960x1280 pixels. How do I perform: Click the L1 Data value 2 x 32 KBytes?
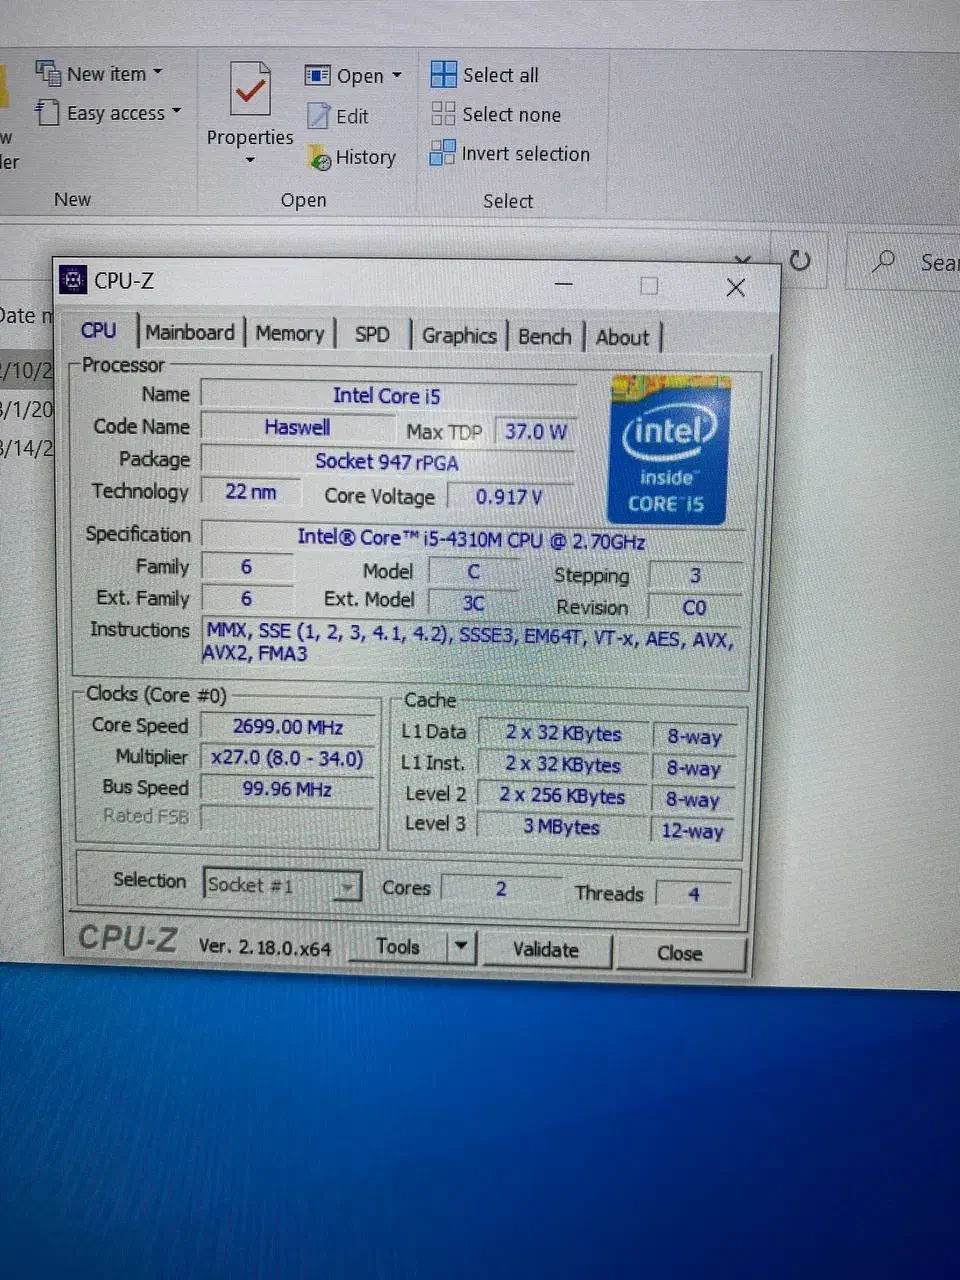(564, 734)
